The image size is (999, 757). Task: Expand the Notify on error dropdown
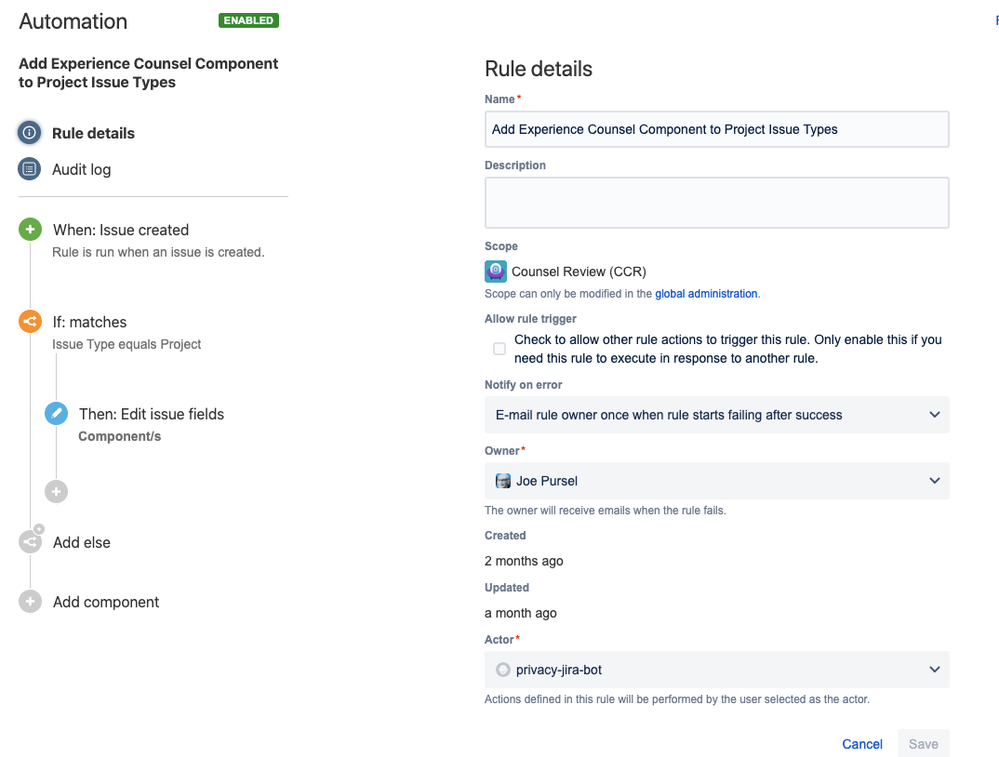tap(717, 415)
